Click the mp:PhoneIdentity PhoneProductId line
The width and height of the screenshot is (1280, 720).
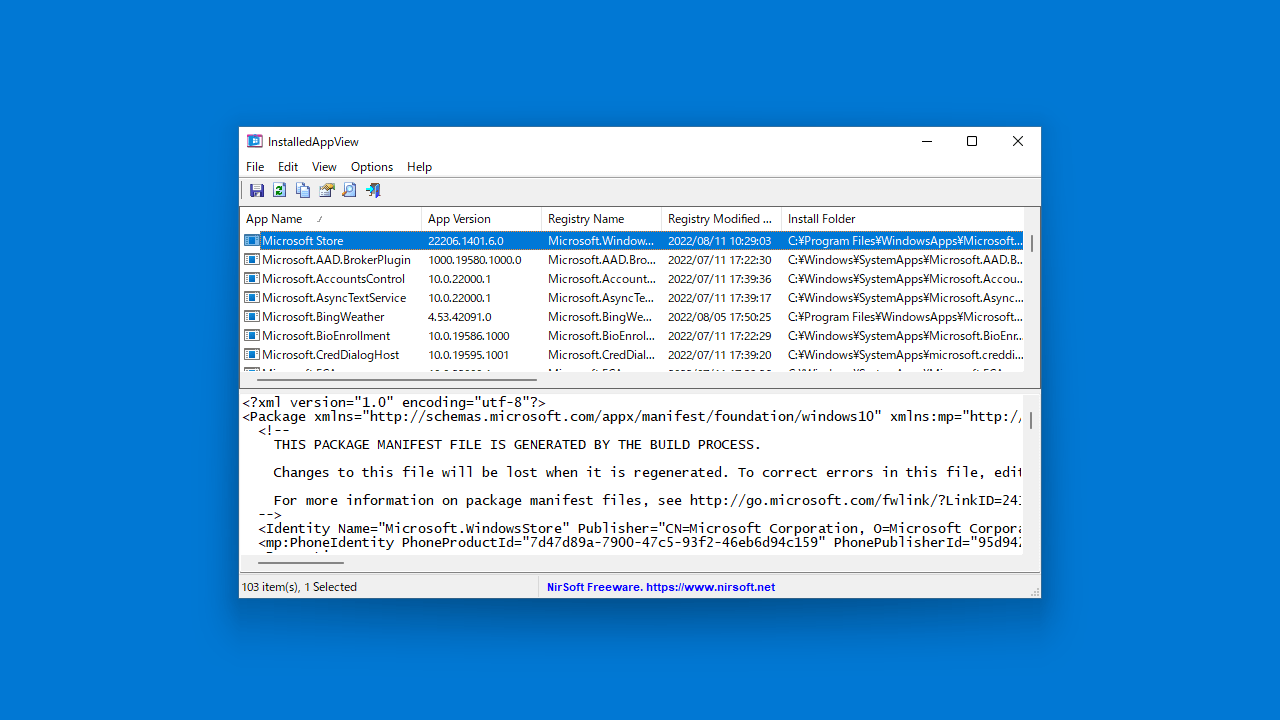(640, 542)
